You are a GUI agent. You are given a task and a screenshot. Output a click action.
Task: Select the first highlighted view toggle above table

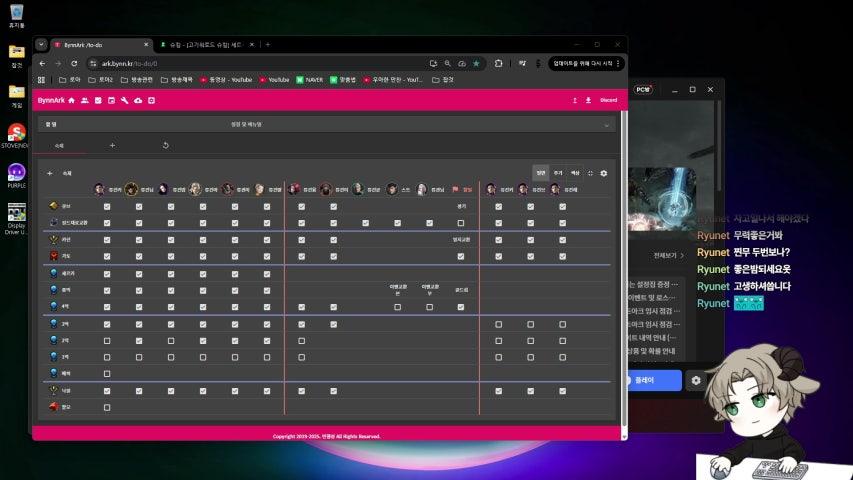541,173
